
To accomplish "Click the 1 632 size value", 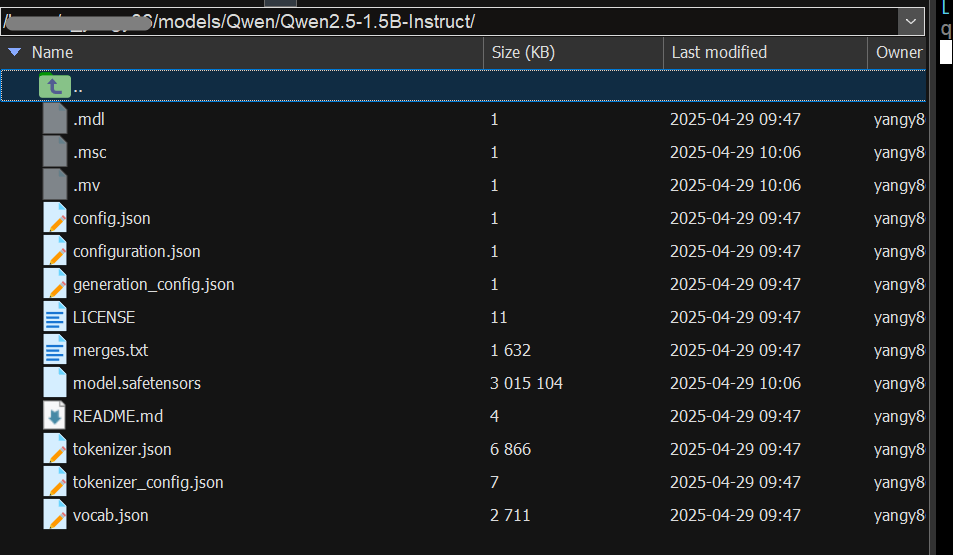I will tap(511, 350).
